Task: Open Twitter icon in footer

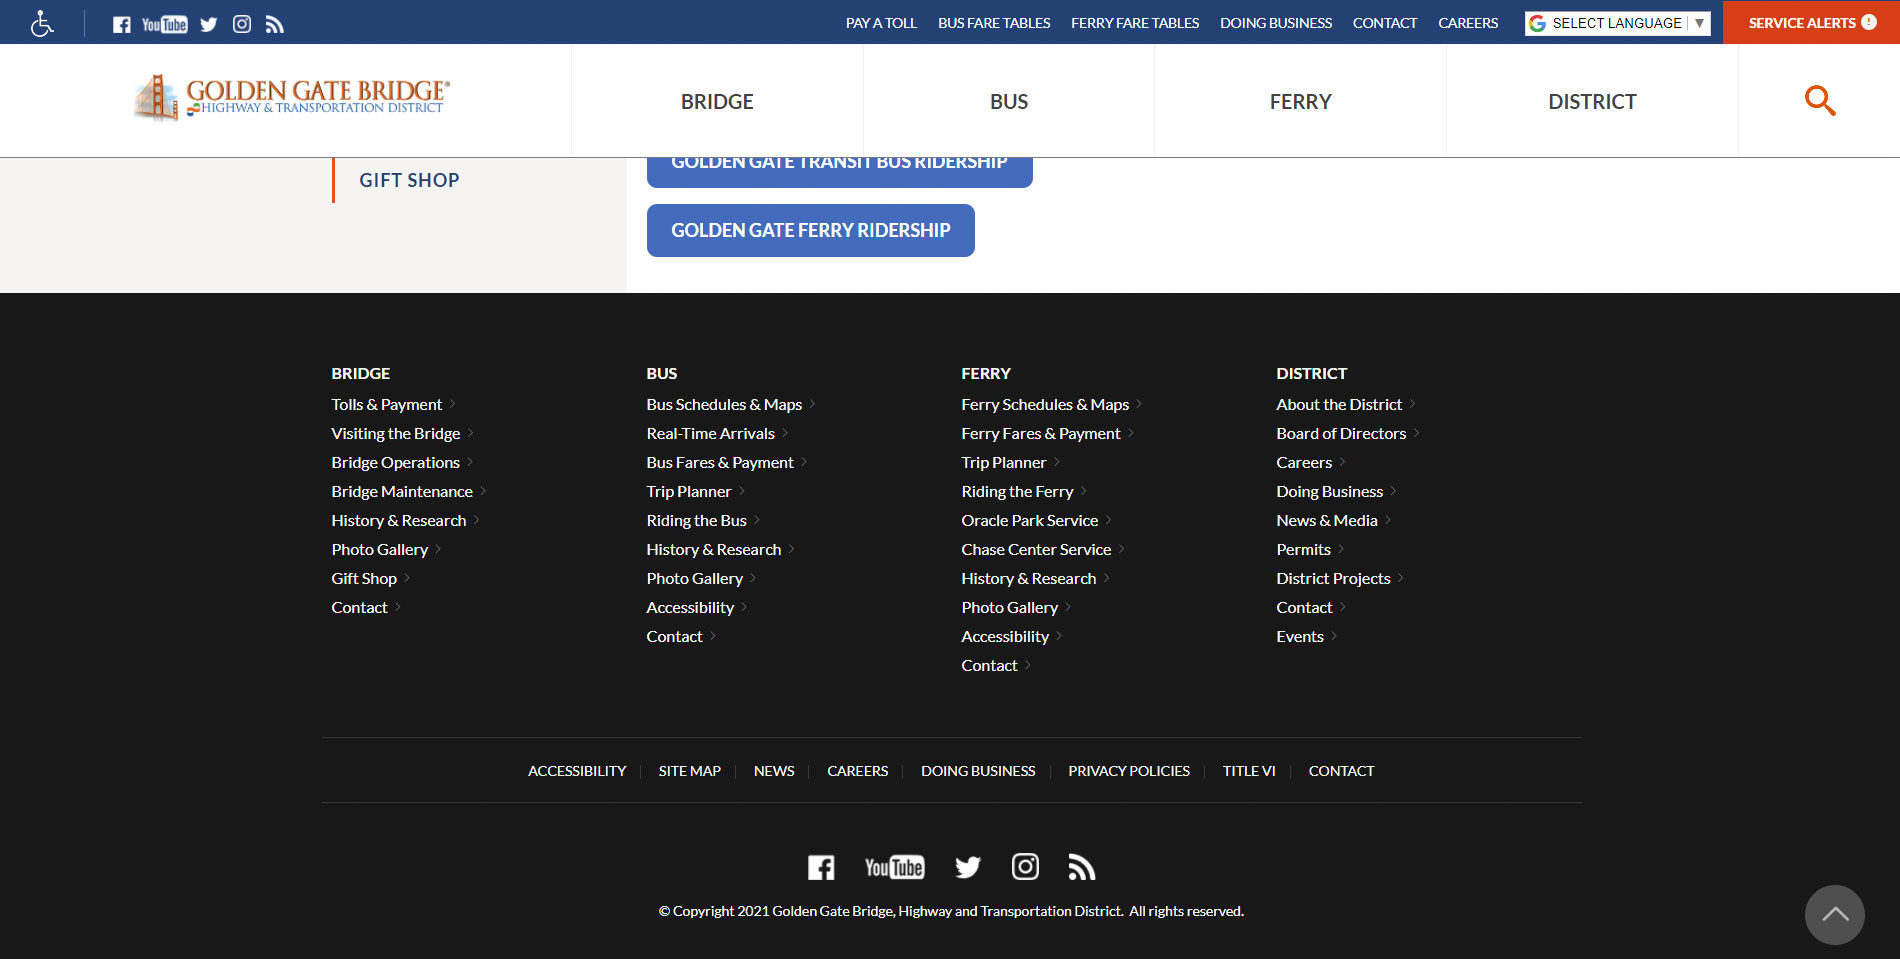Action: pyautogui.click(x=967, y=867)
